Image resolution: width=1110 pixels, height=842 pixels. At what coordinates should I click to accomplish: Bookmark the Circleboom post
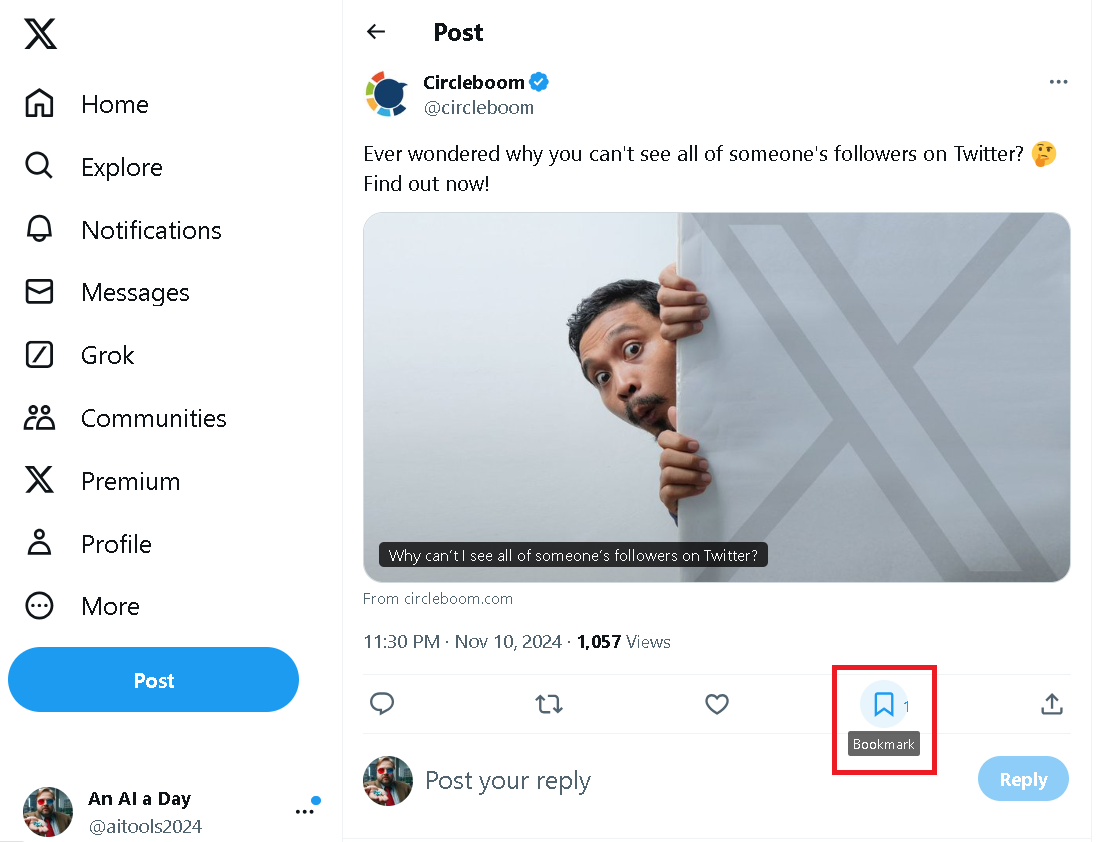pyautogui.click(x=883, y=705)
